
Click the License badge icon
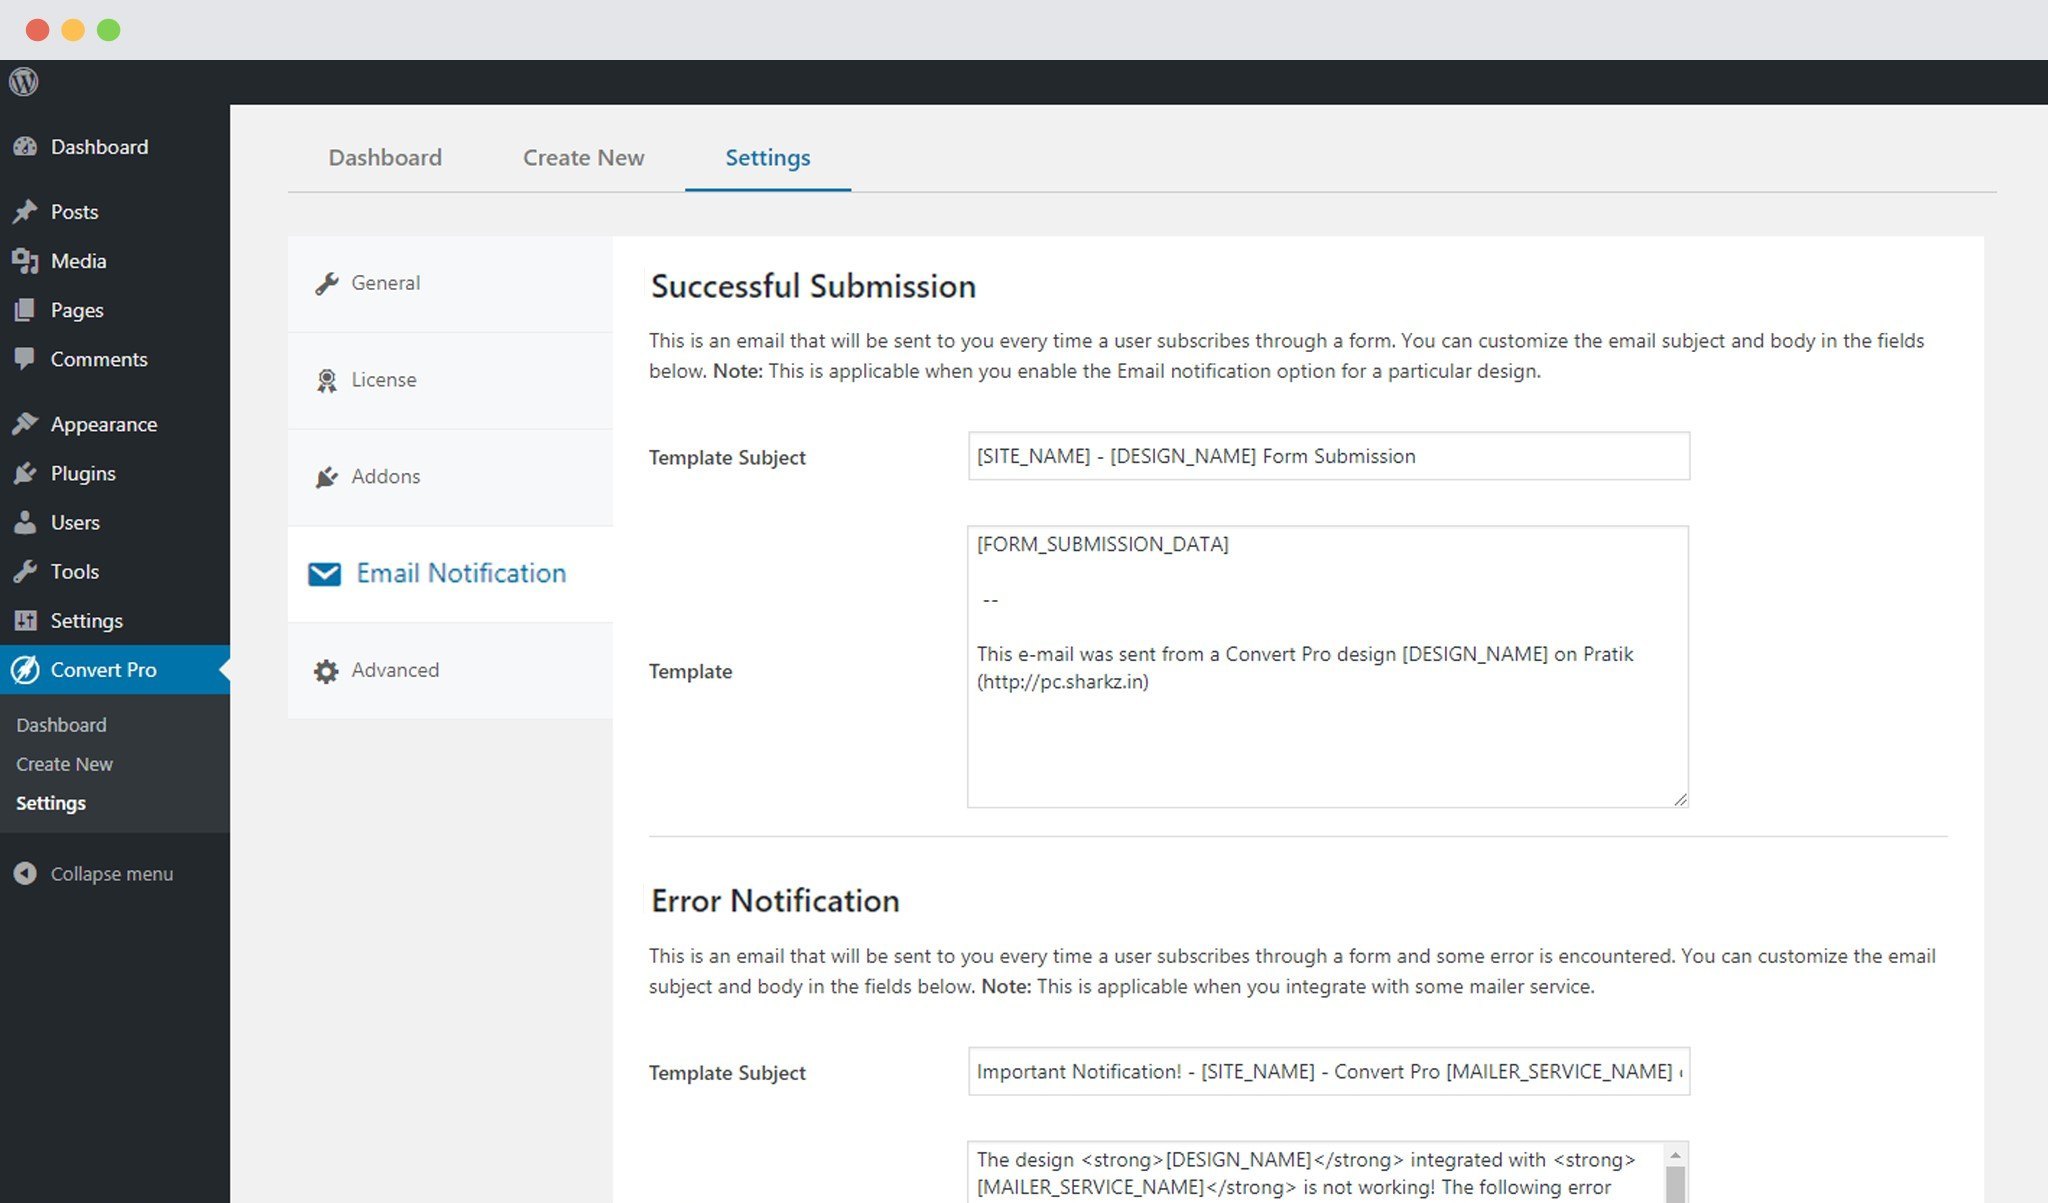(x=326, y=380)
